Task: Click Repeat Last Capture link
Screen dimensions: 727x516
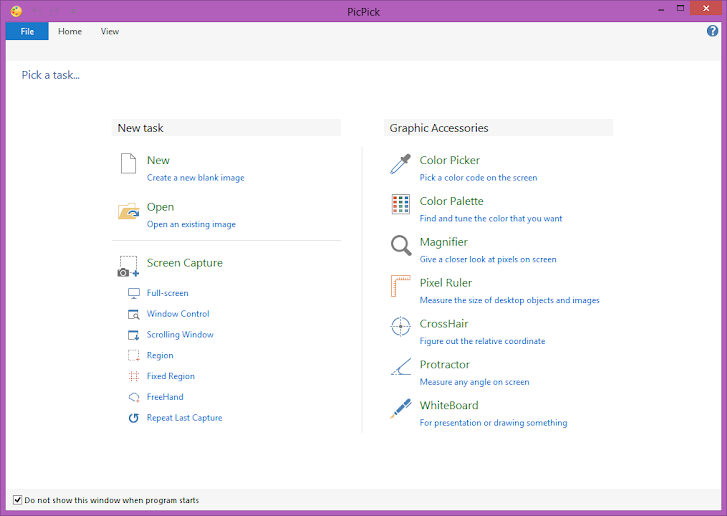Action: pyautogui.click(x=185, y=418)
